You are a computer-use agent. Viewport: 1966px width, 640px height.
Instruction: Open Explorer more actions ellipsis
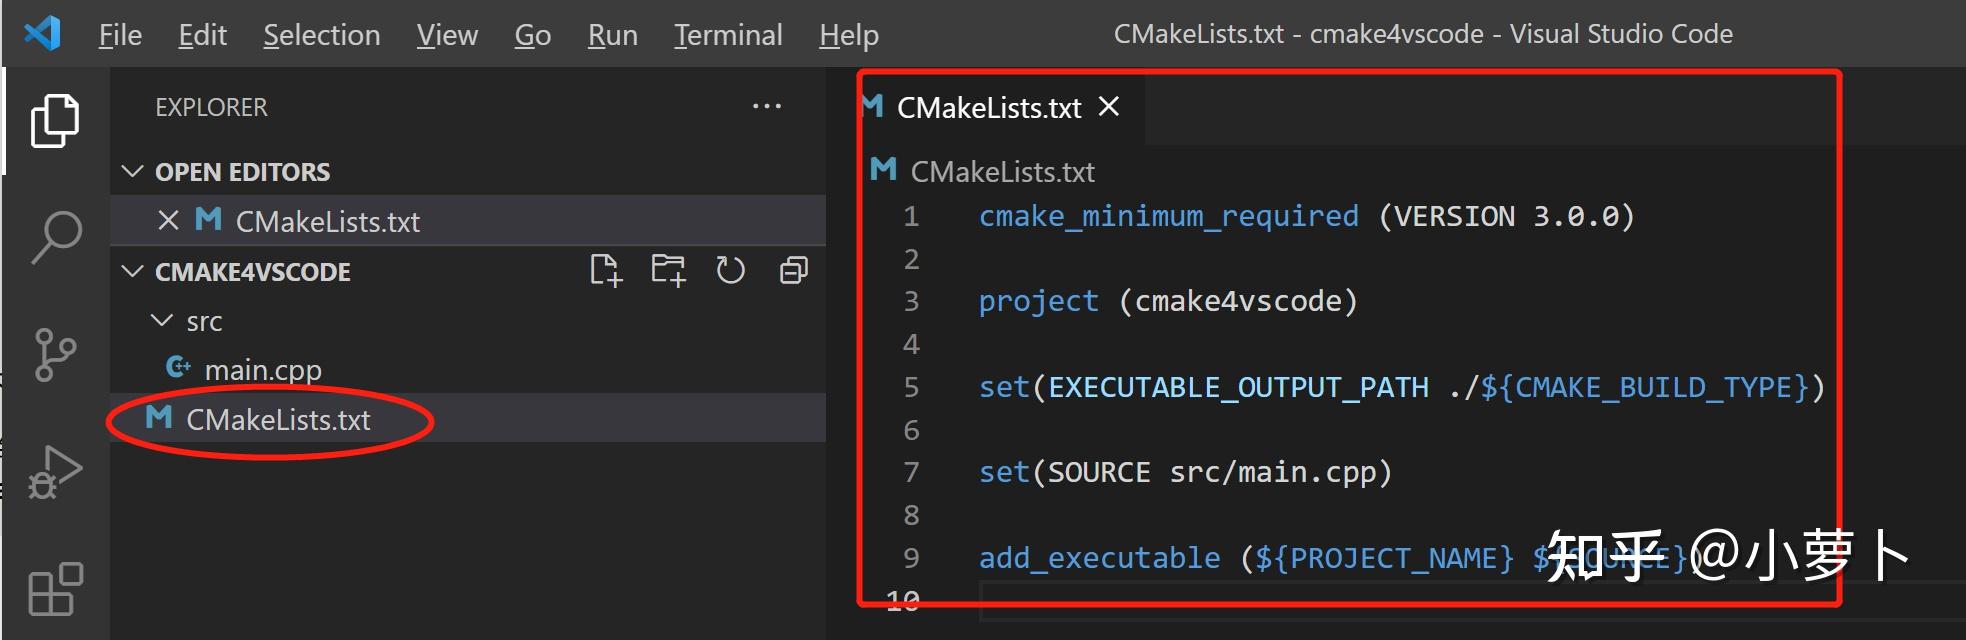click(767, 106)
